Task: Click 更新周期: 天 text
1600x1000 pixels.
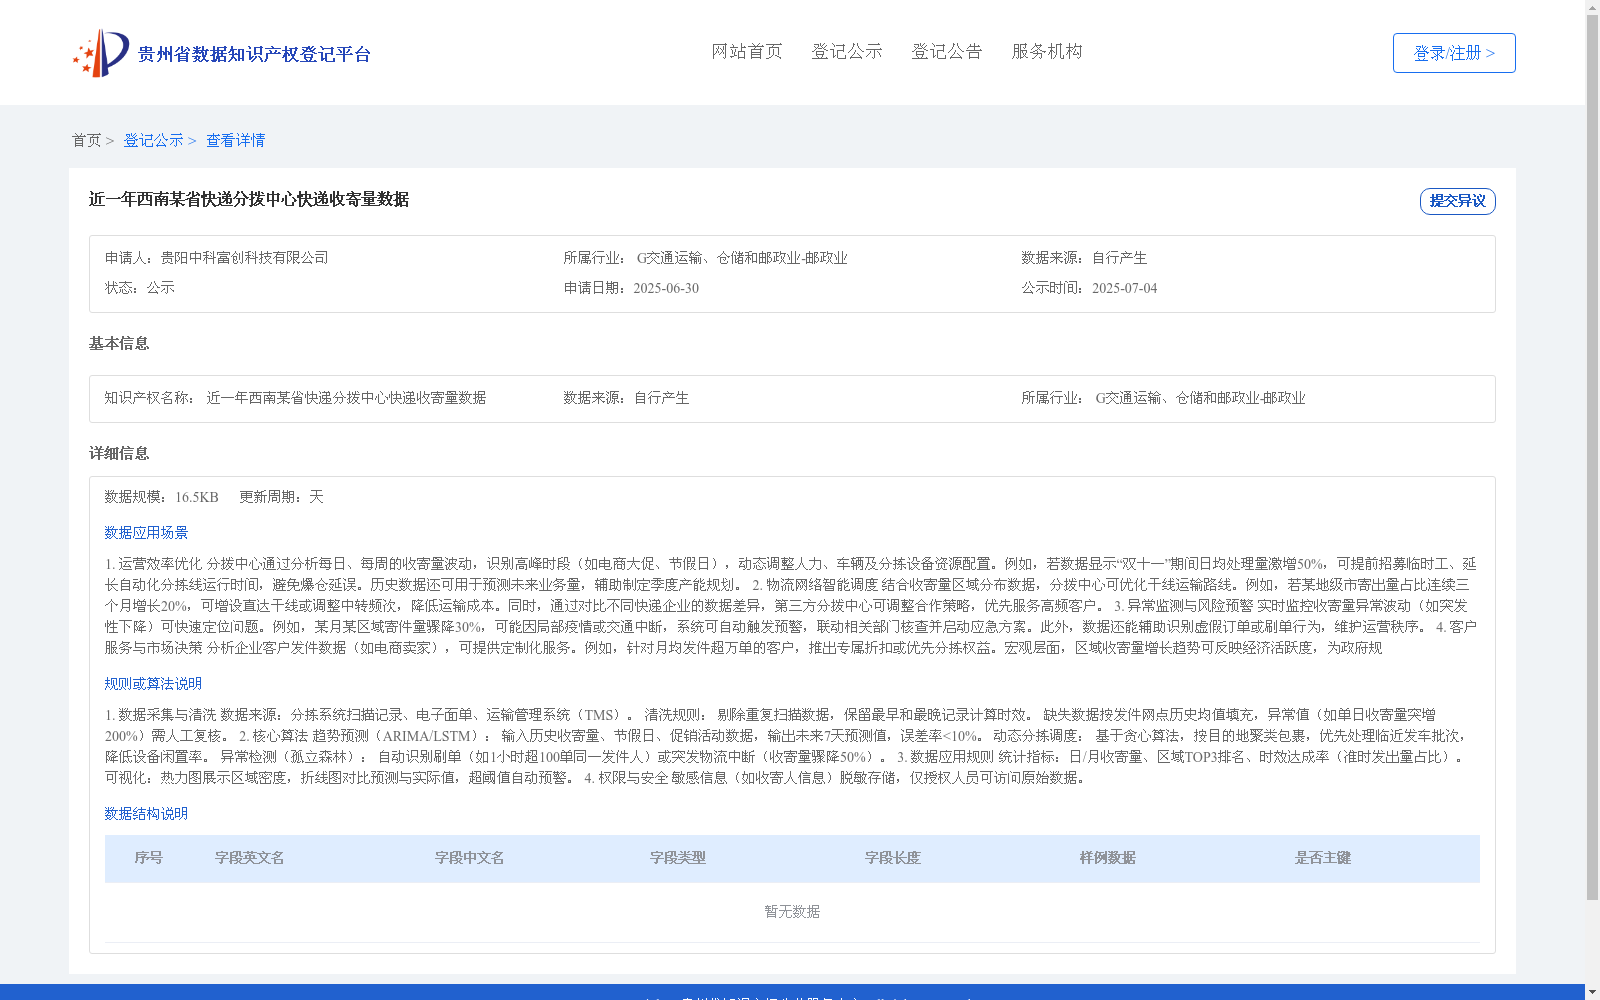Action: [x=281, y=497]
